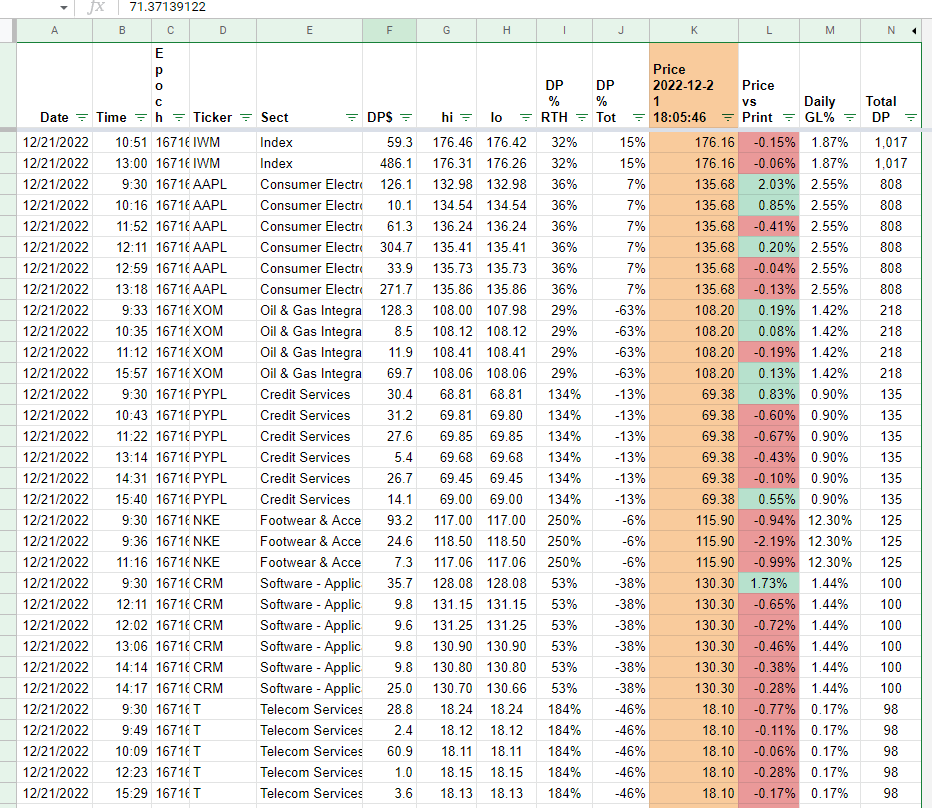Screen dimensions: 932x808
Task: Open the DP$ column filter icon
Action: [406, 118]
